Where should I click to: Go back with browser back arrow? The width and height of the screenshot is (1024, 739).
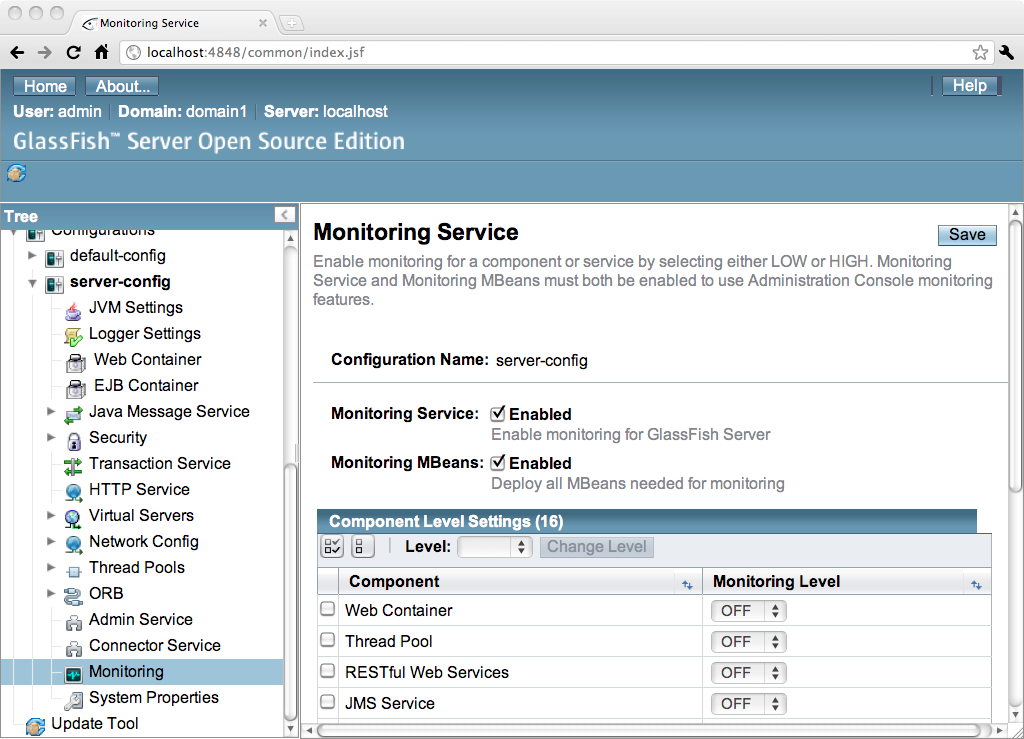[17, 52]
